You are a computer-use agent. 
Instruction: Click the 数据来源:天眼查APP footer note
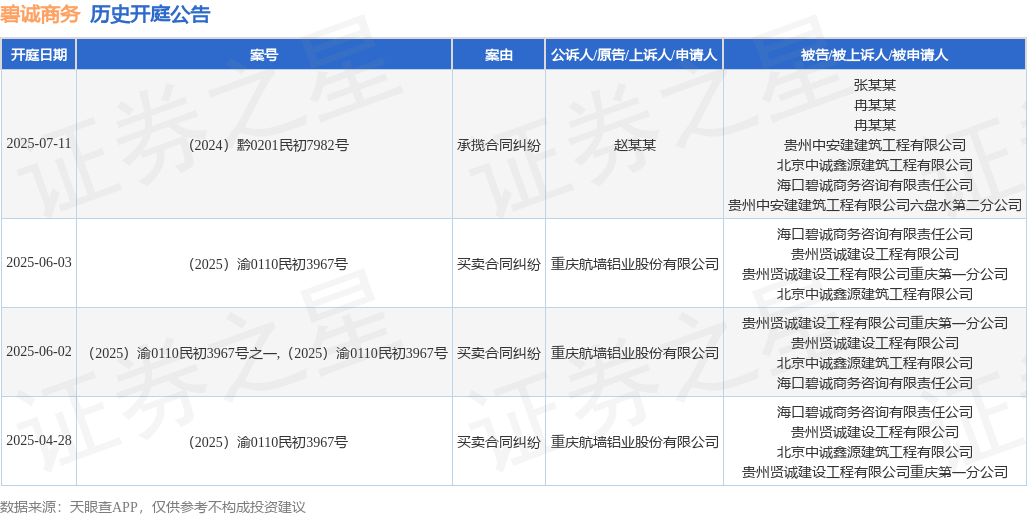click(153, 507)
